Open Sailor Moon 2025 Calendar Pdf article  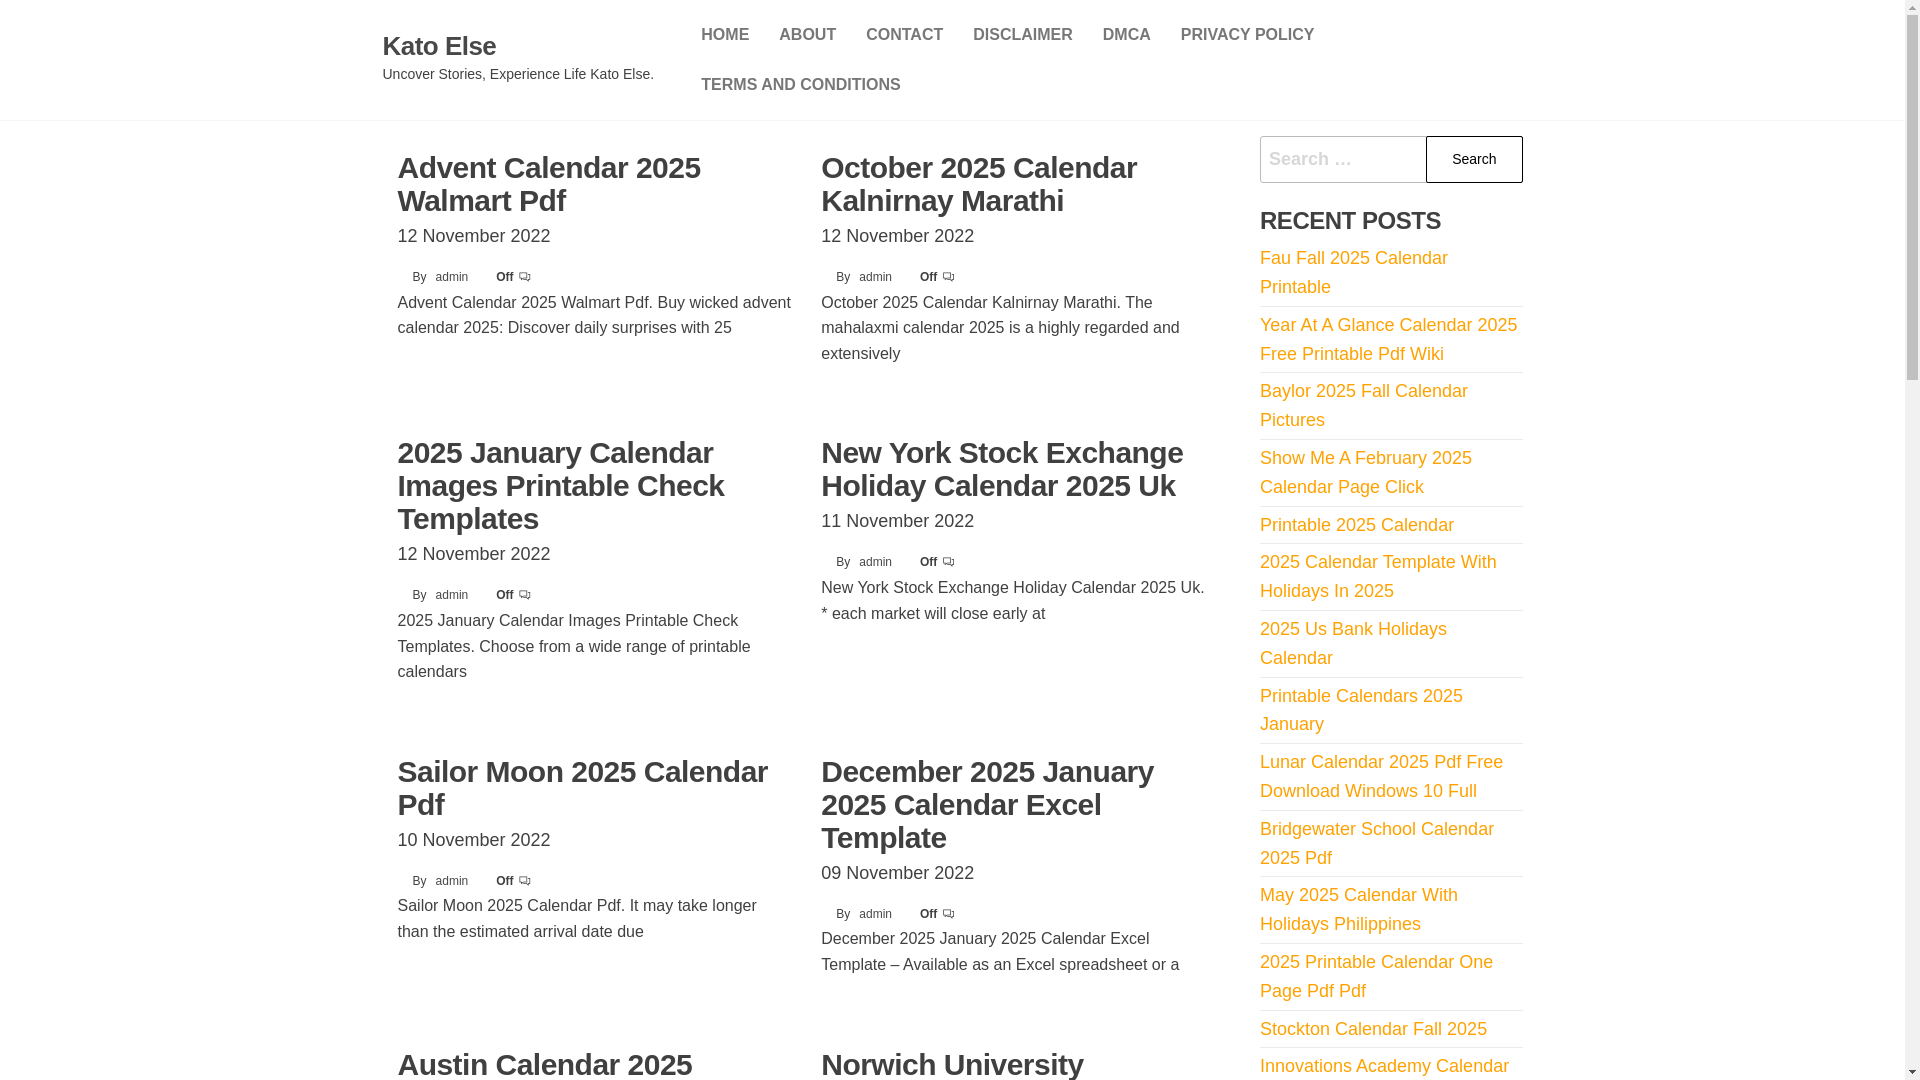(x=582, y=788)
